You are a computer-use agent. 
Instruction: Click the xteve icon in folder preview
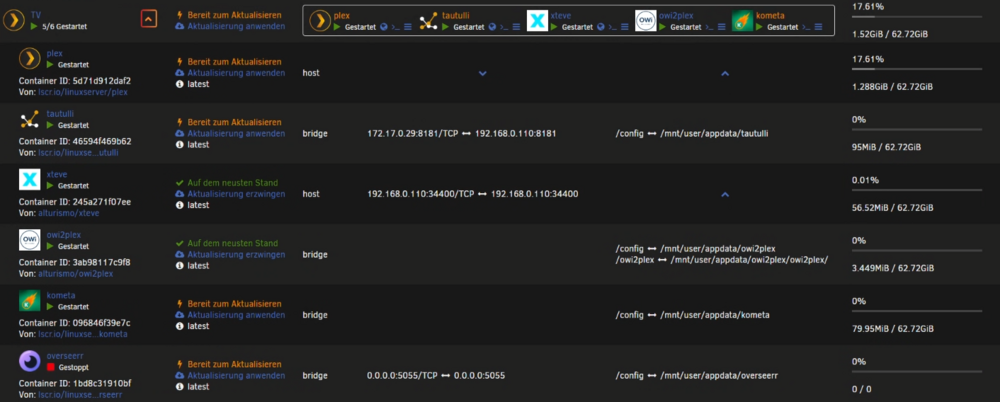point(538,20)
